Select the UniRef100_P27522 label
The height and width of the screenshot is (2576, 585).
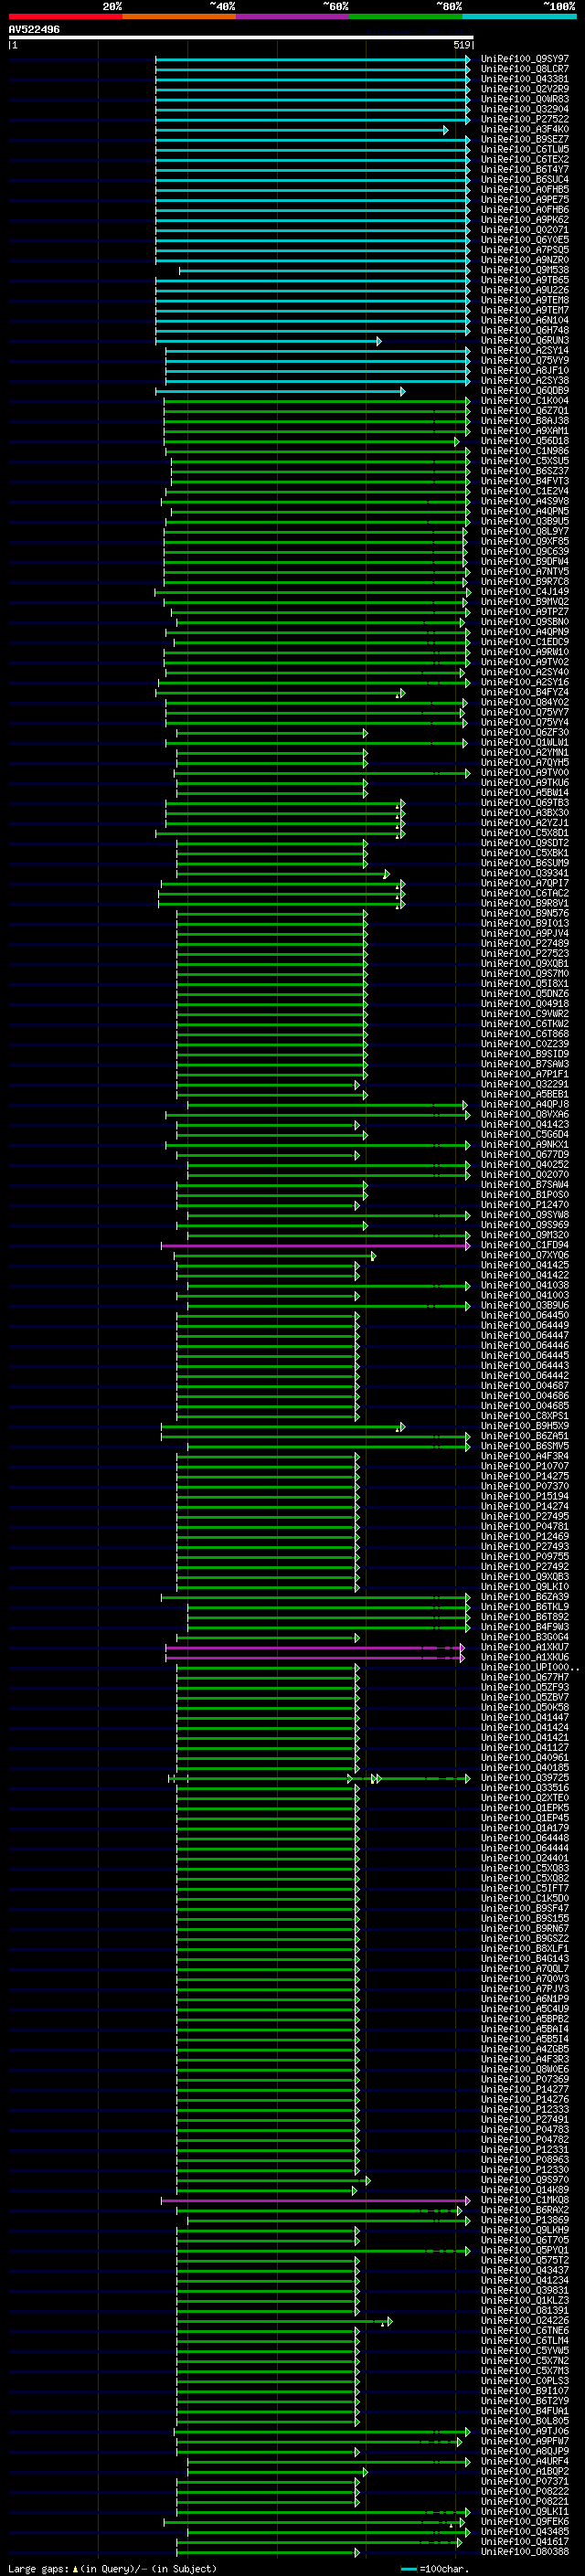pos(524,119)
